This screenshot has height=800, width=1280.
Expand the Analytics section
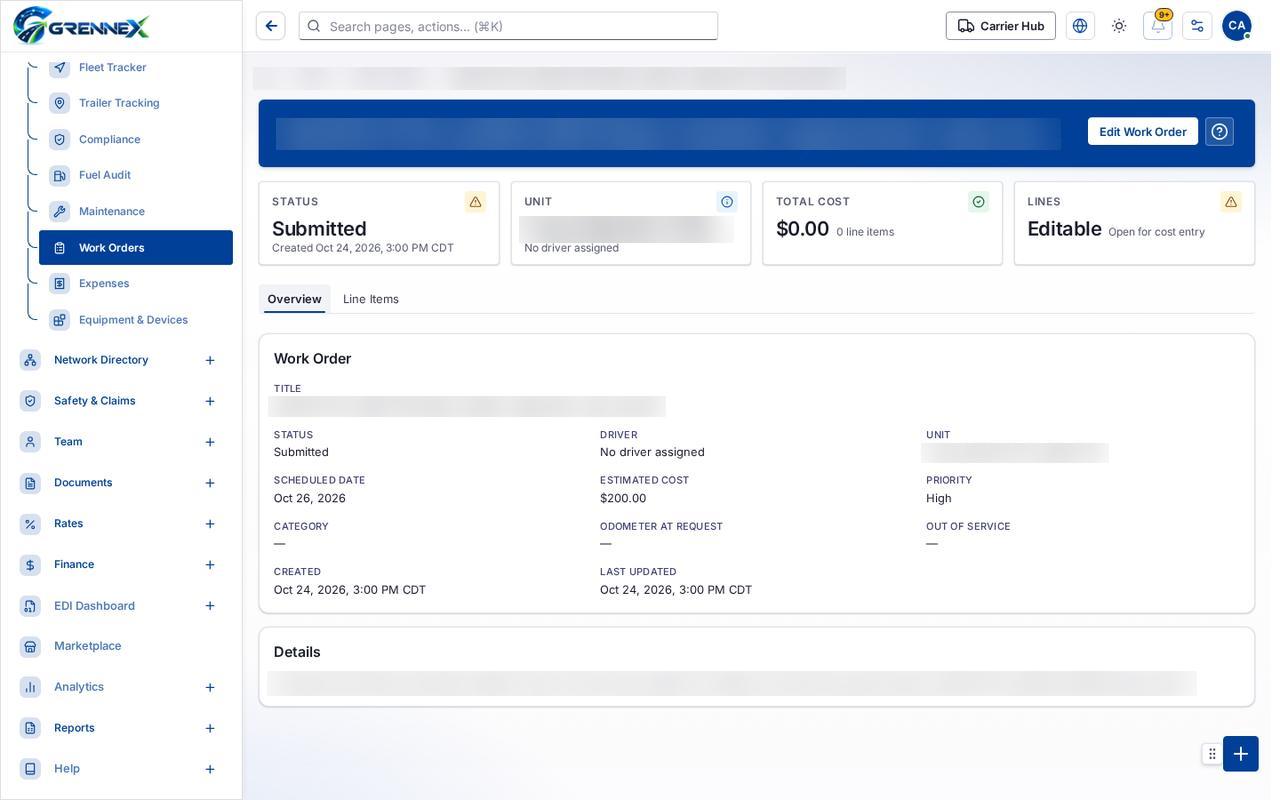210,687
